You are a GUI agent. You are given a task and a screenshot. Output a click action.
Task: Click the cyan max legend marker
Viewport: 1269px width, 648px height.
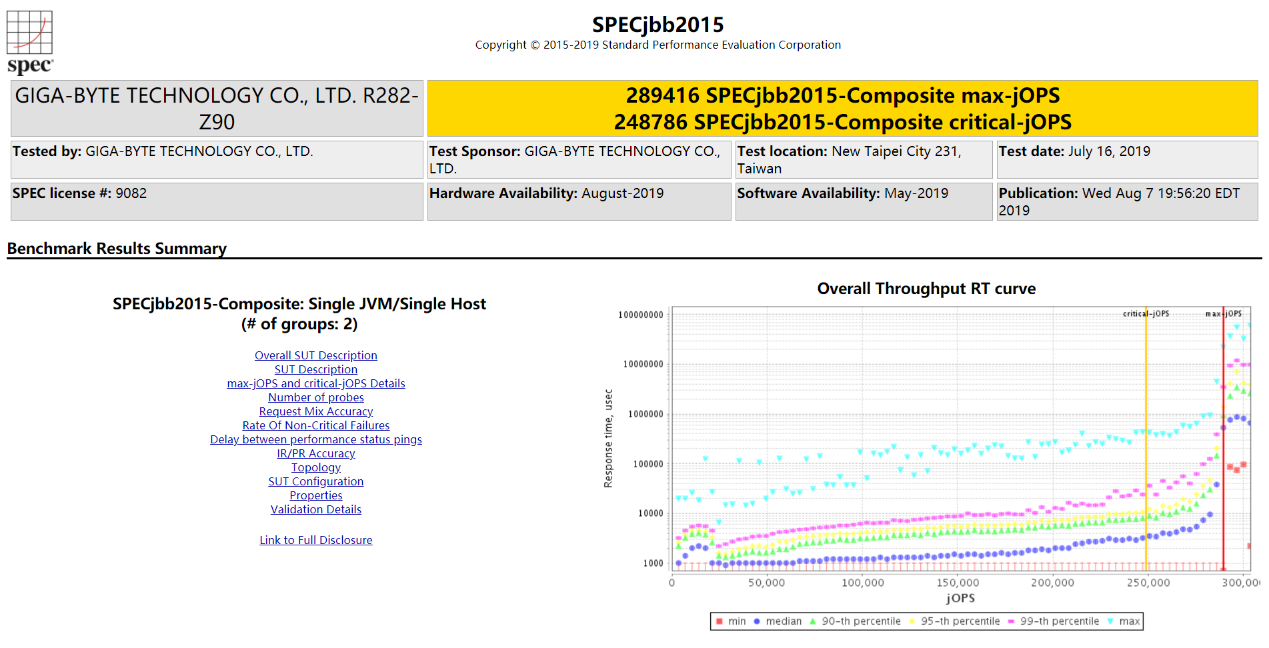tap(1111, 621)
